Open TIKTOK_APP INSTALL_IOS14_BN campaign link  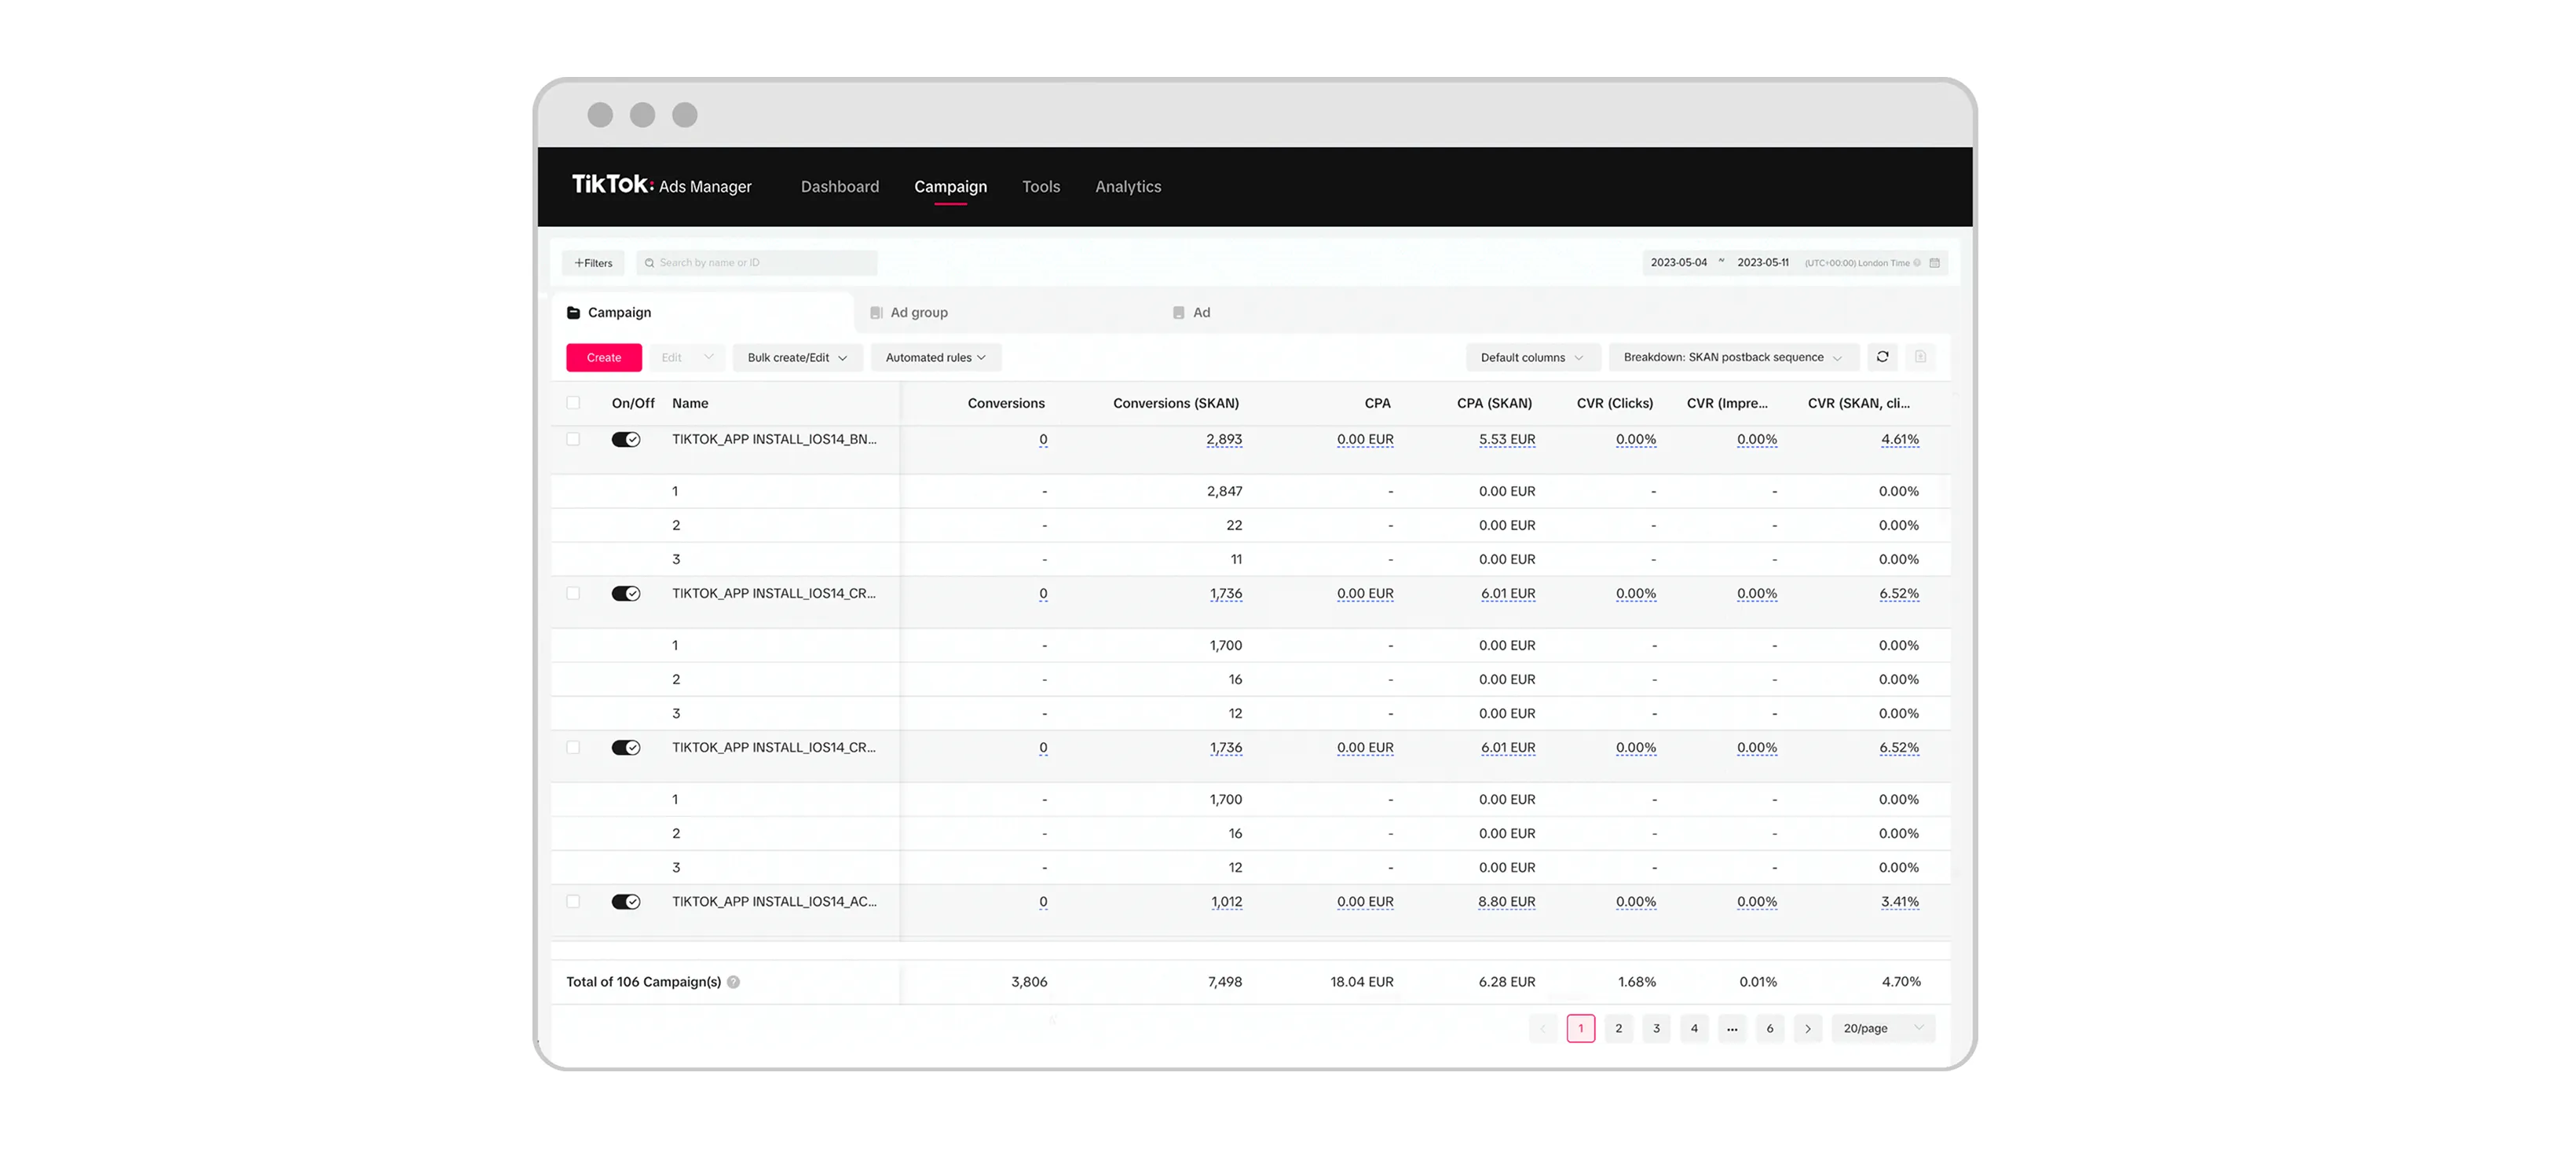pyautogui.click(x=774, y=439)
